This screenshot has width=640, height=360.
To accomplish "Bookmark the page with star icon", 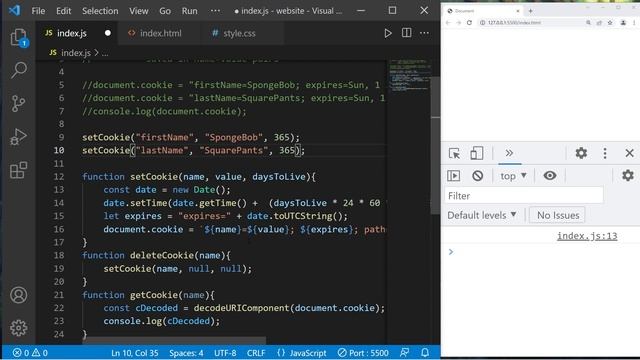I will pos(610,23).
